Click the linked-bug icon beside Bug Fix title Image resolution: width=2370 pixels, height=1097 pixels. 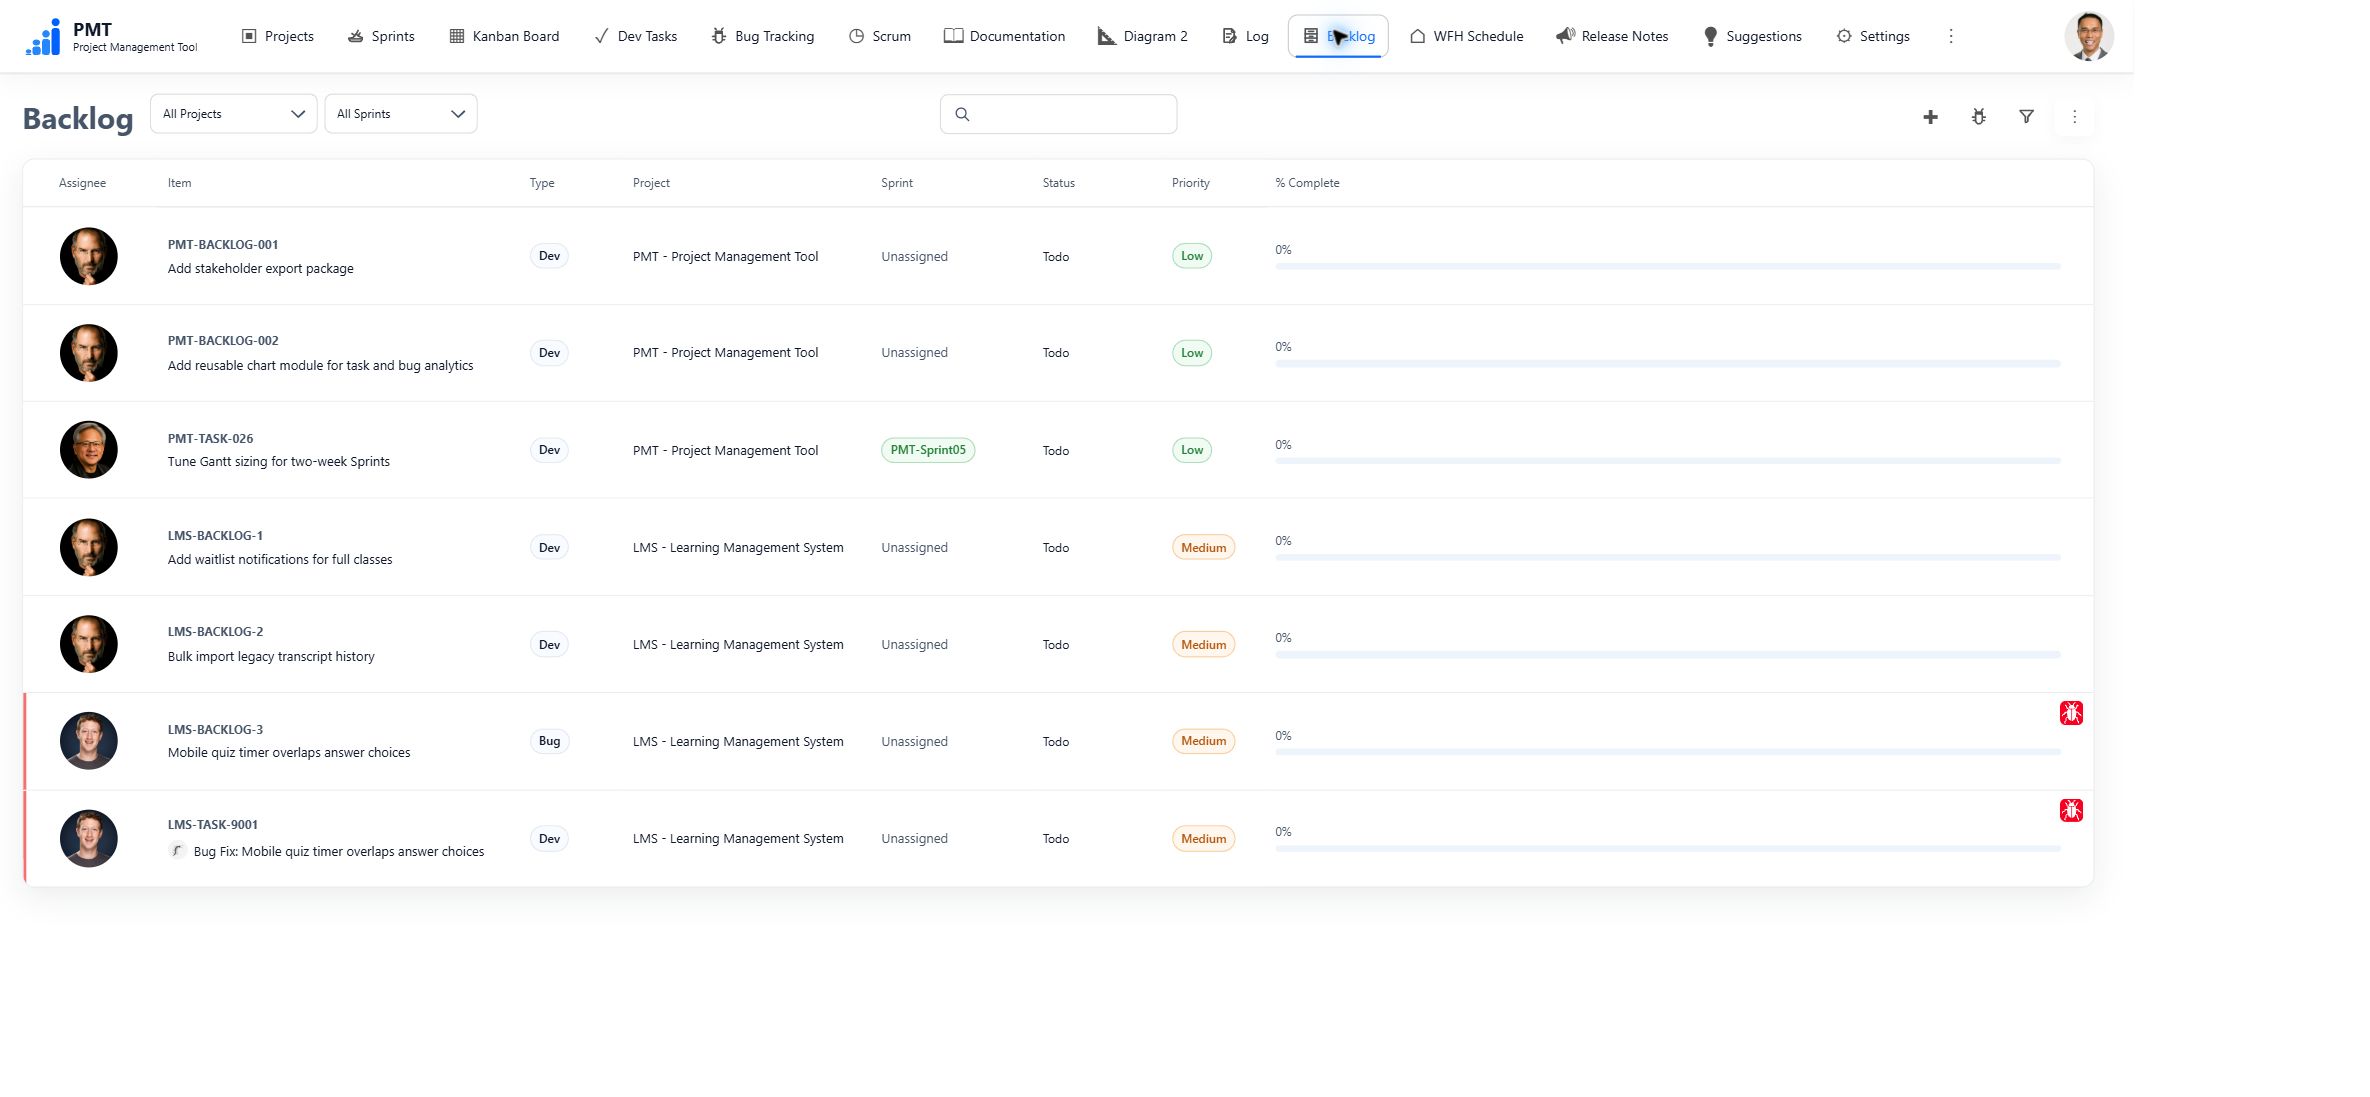(177, 851)
